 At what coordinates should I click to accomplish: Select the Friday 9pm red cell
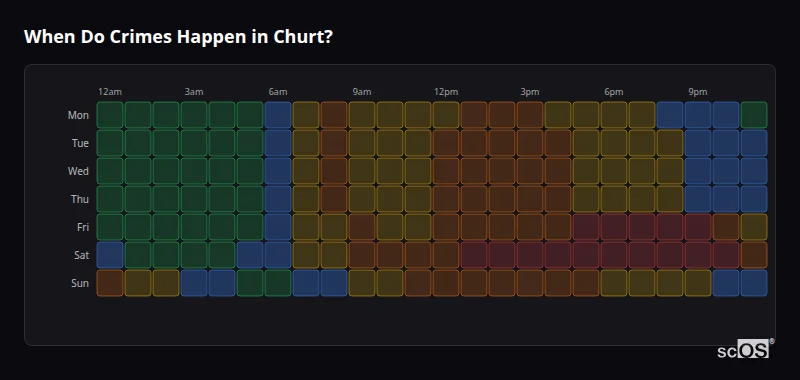[x=698, y=227]
